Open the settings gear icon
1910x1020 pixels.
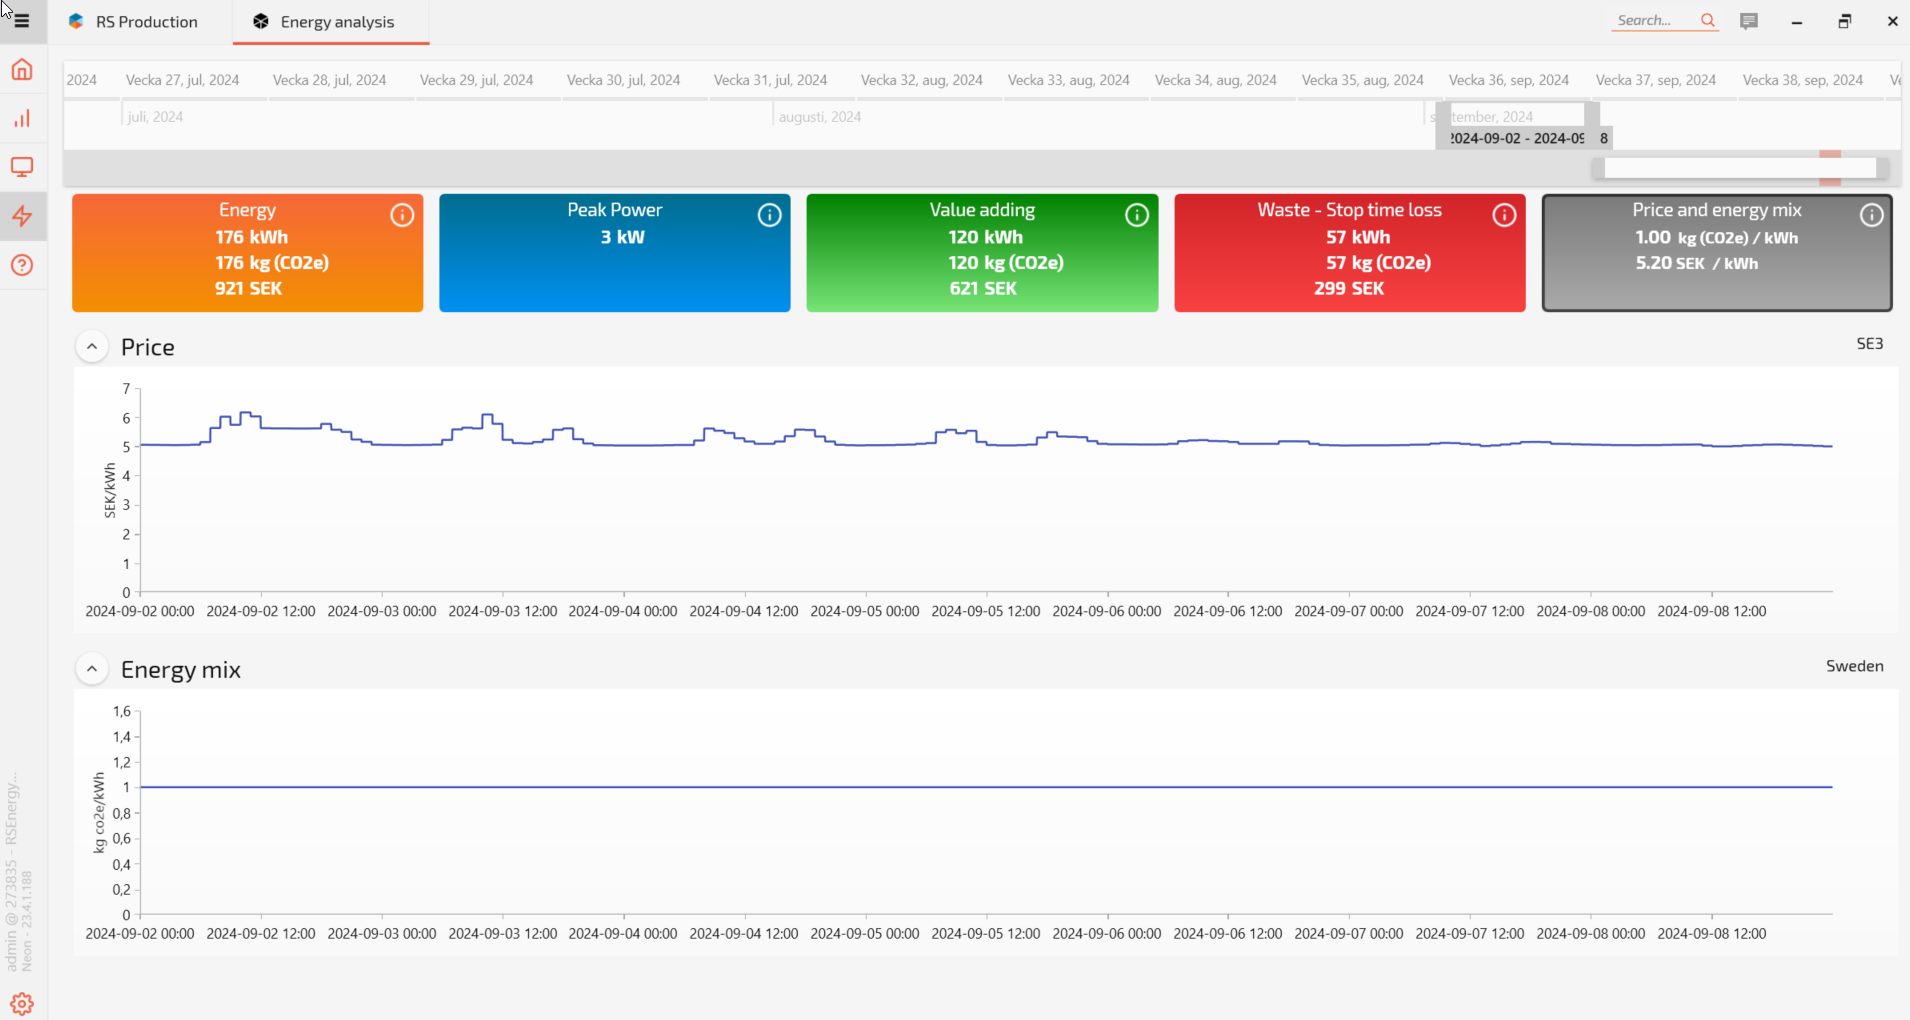pyautogui.click(x=22, y=1003)
